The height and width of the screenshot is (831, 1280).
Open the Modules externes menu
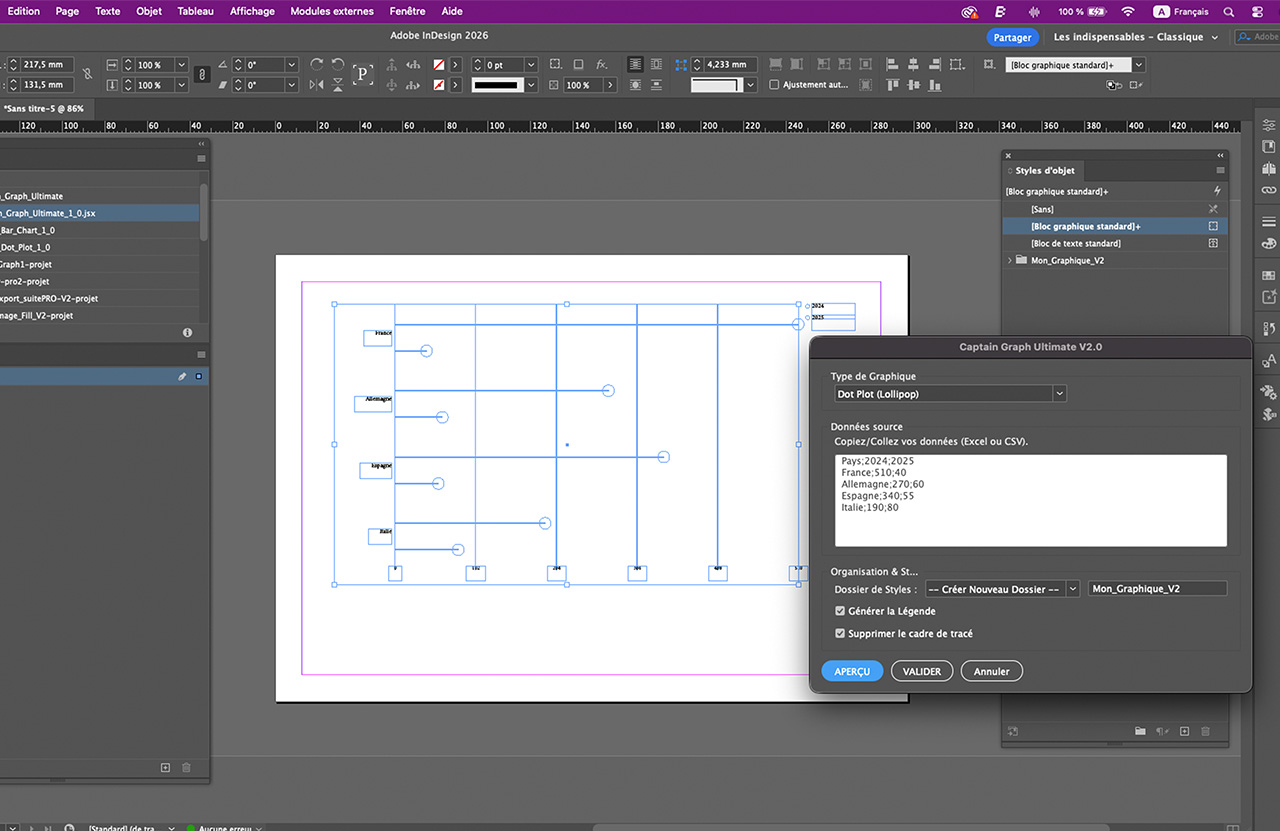point(332,11)
